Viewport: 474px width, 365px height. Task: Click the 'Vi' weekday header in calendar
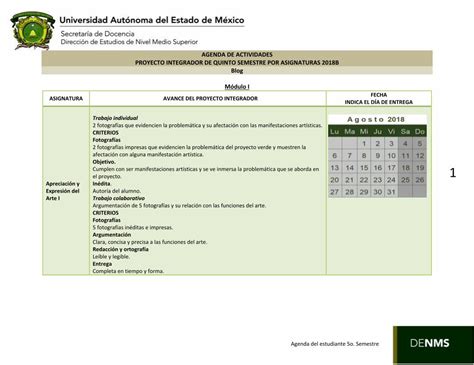click(x=391, y=132)
